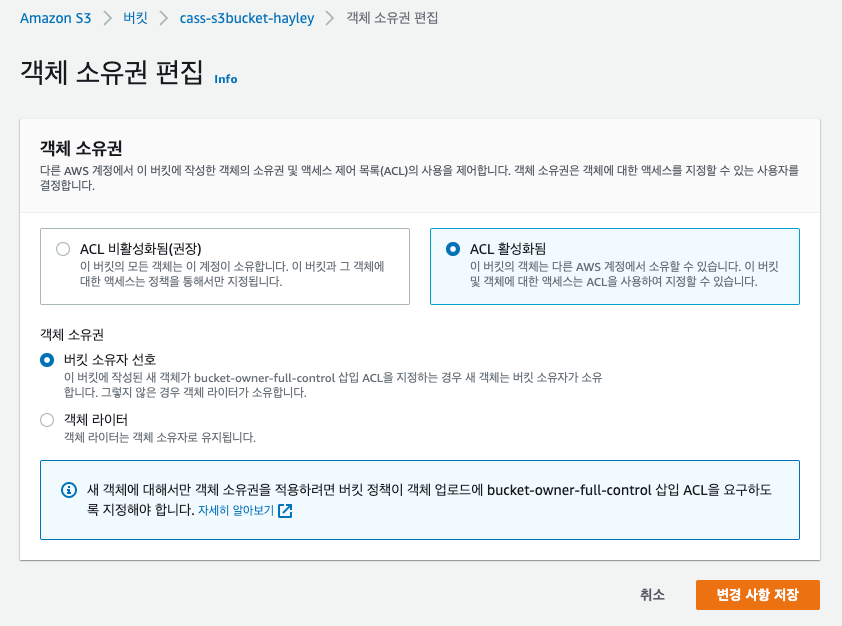Select ACL 비활성화됨(권장) radio option
Screen dimensions: 842x626
tap(63, 249)
